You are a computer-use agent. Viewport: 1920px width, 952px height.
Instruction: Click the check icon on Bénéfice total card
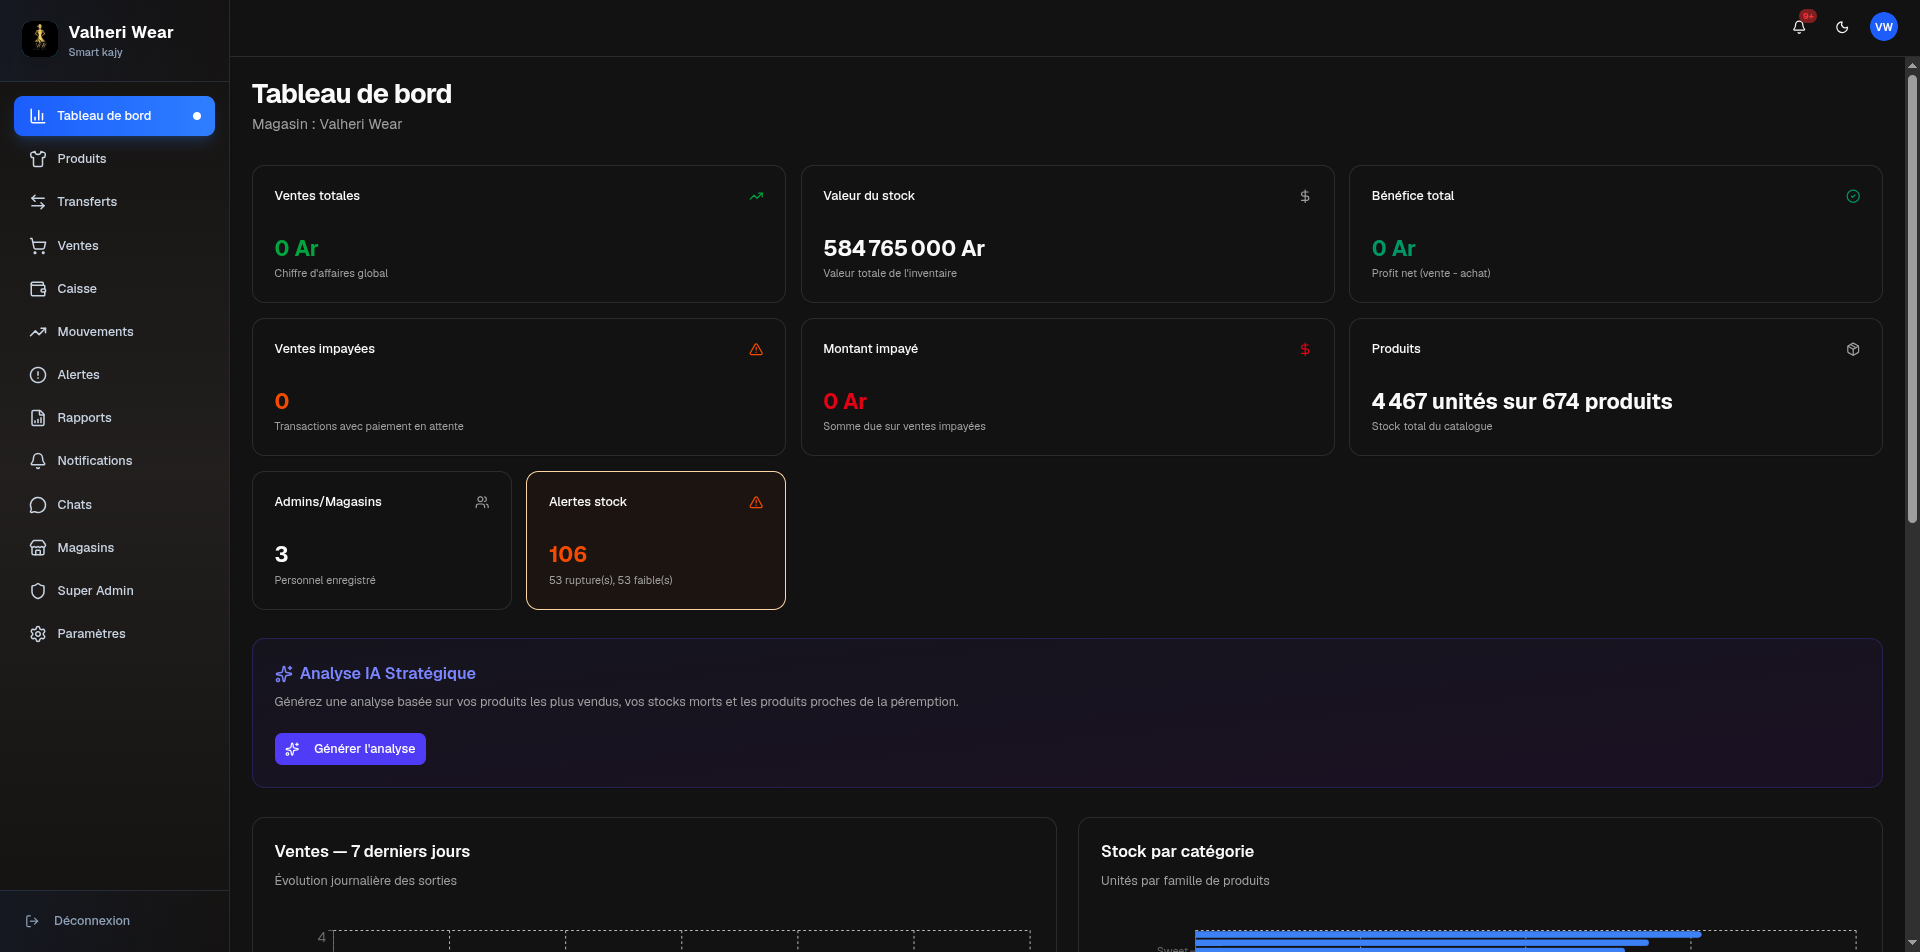(1853, 196)
